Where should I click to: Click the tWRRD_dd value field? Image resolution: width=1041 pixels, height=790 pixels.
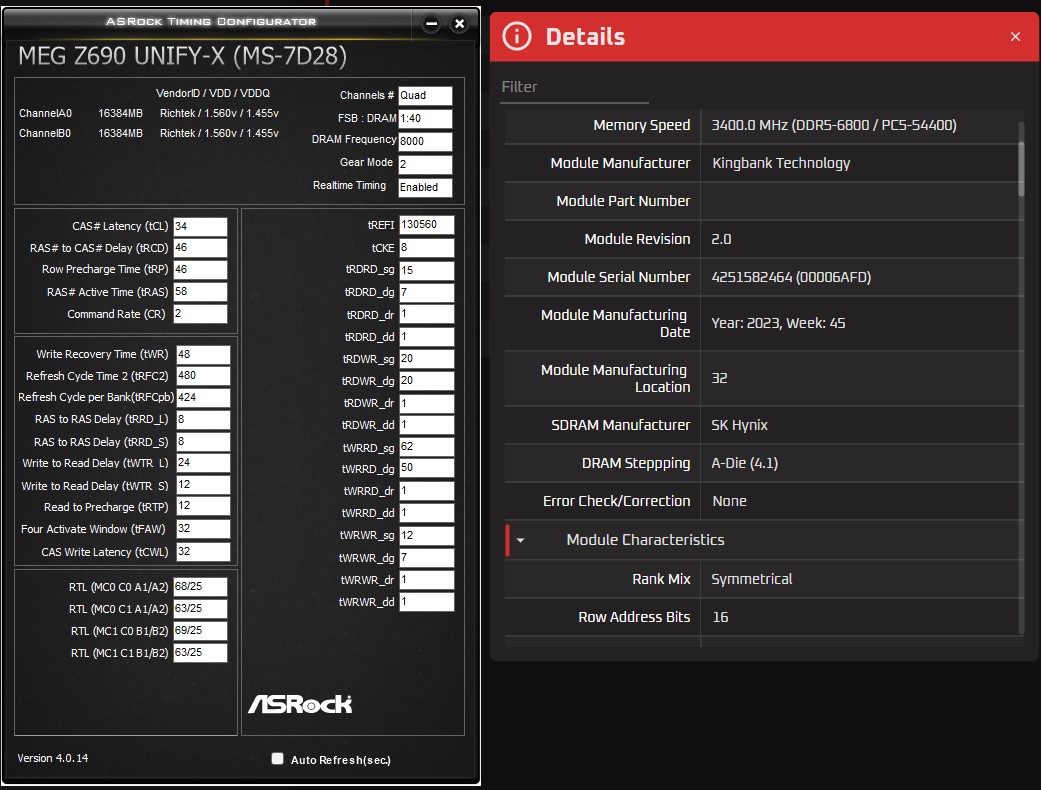[427, 513]
